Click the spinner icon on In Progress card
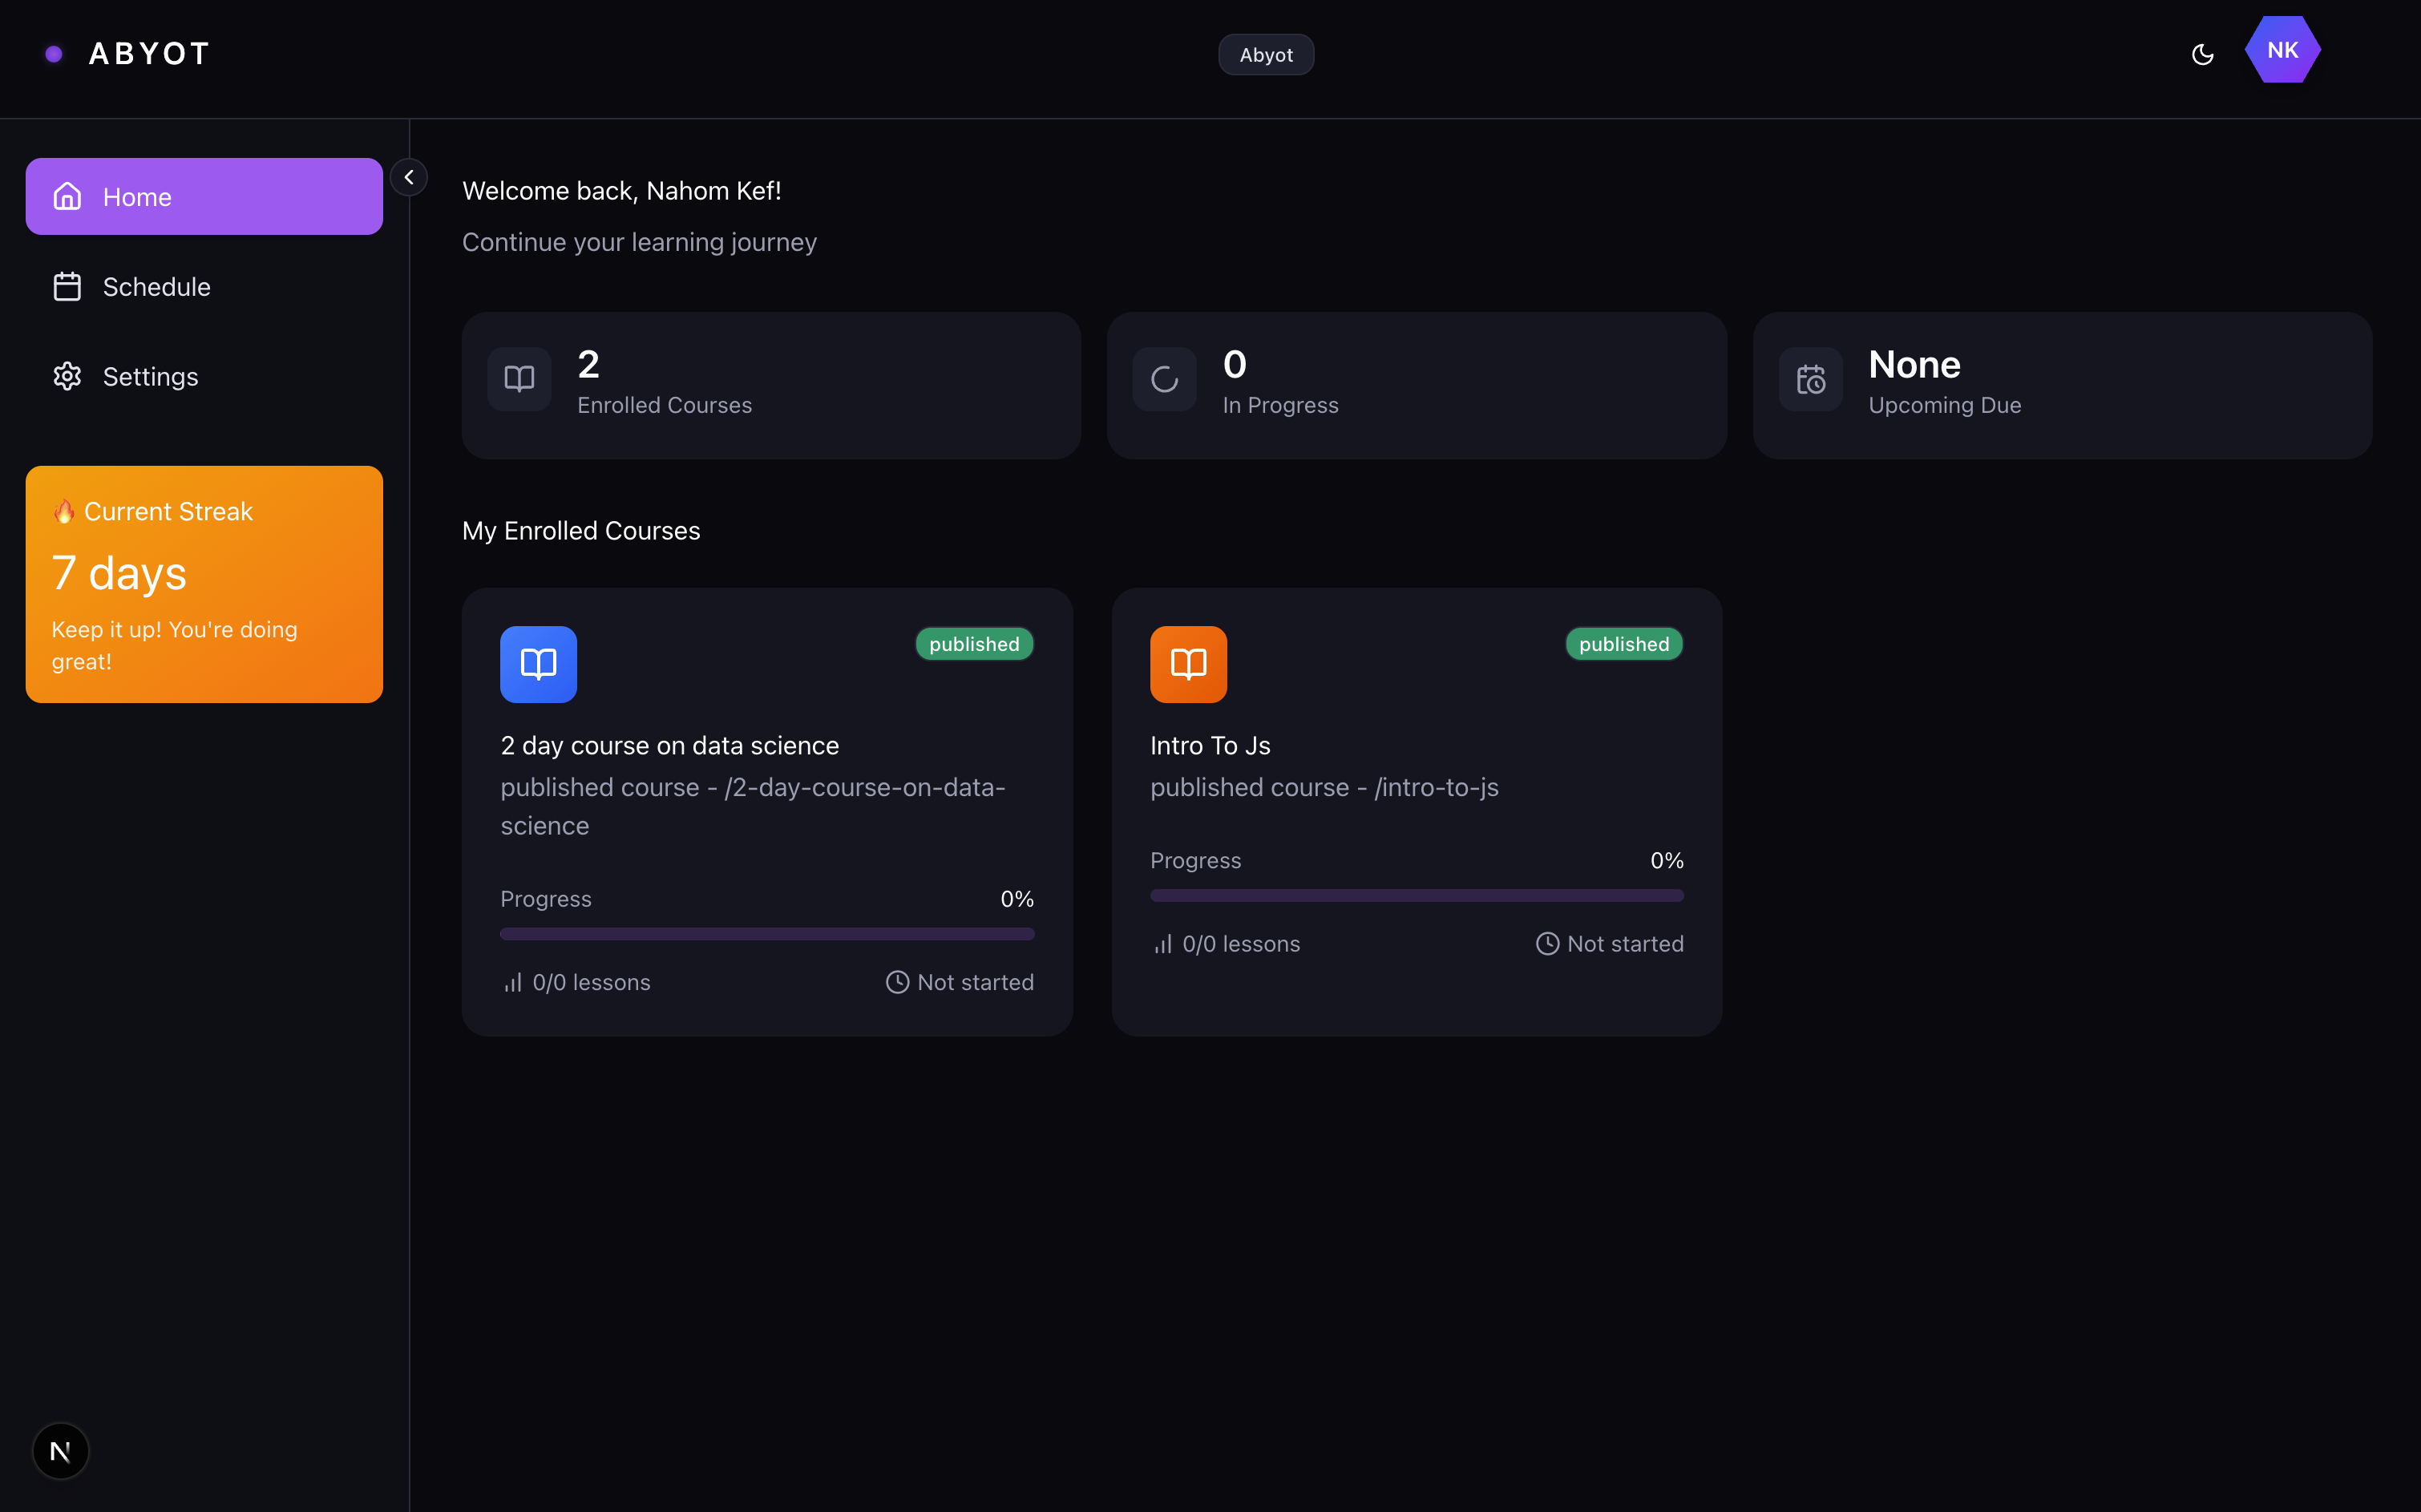2421x1512 pixels. 1163,379
